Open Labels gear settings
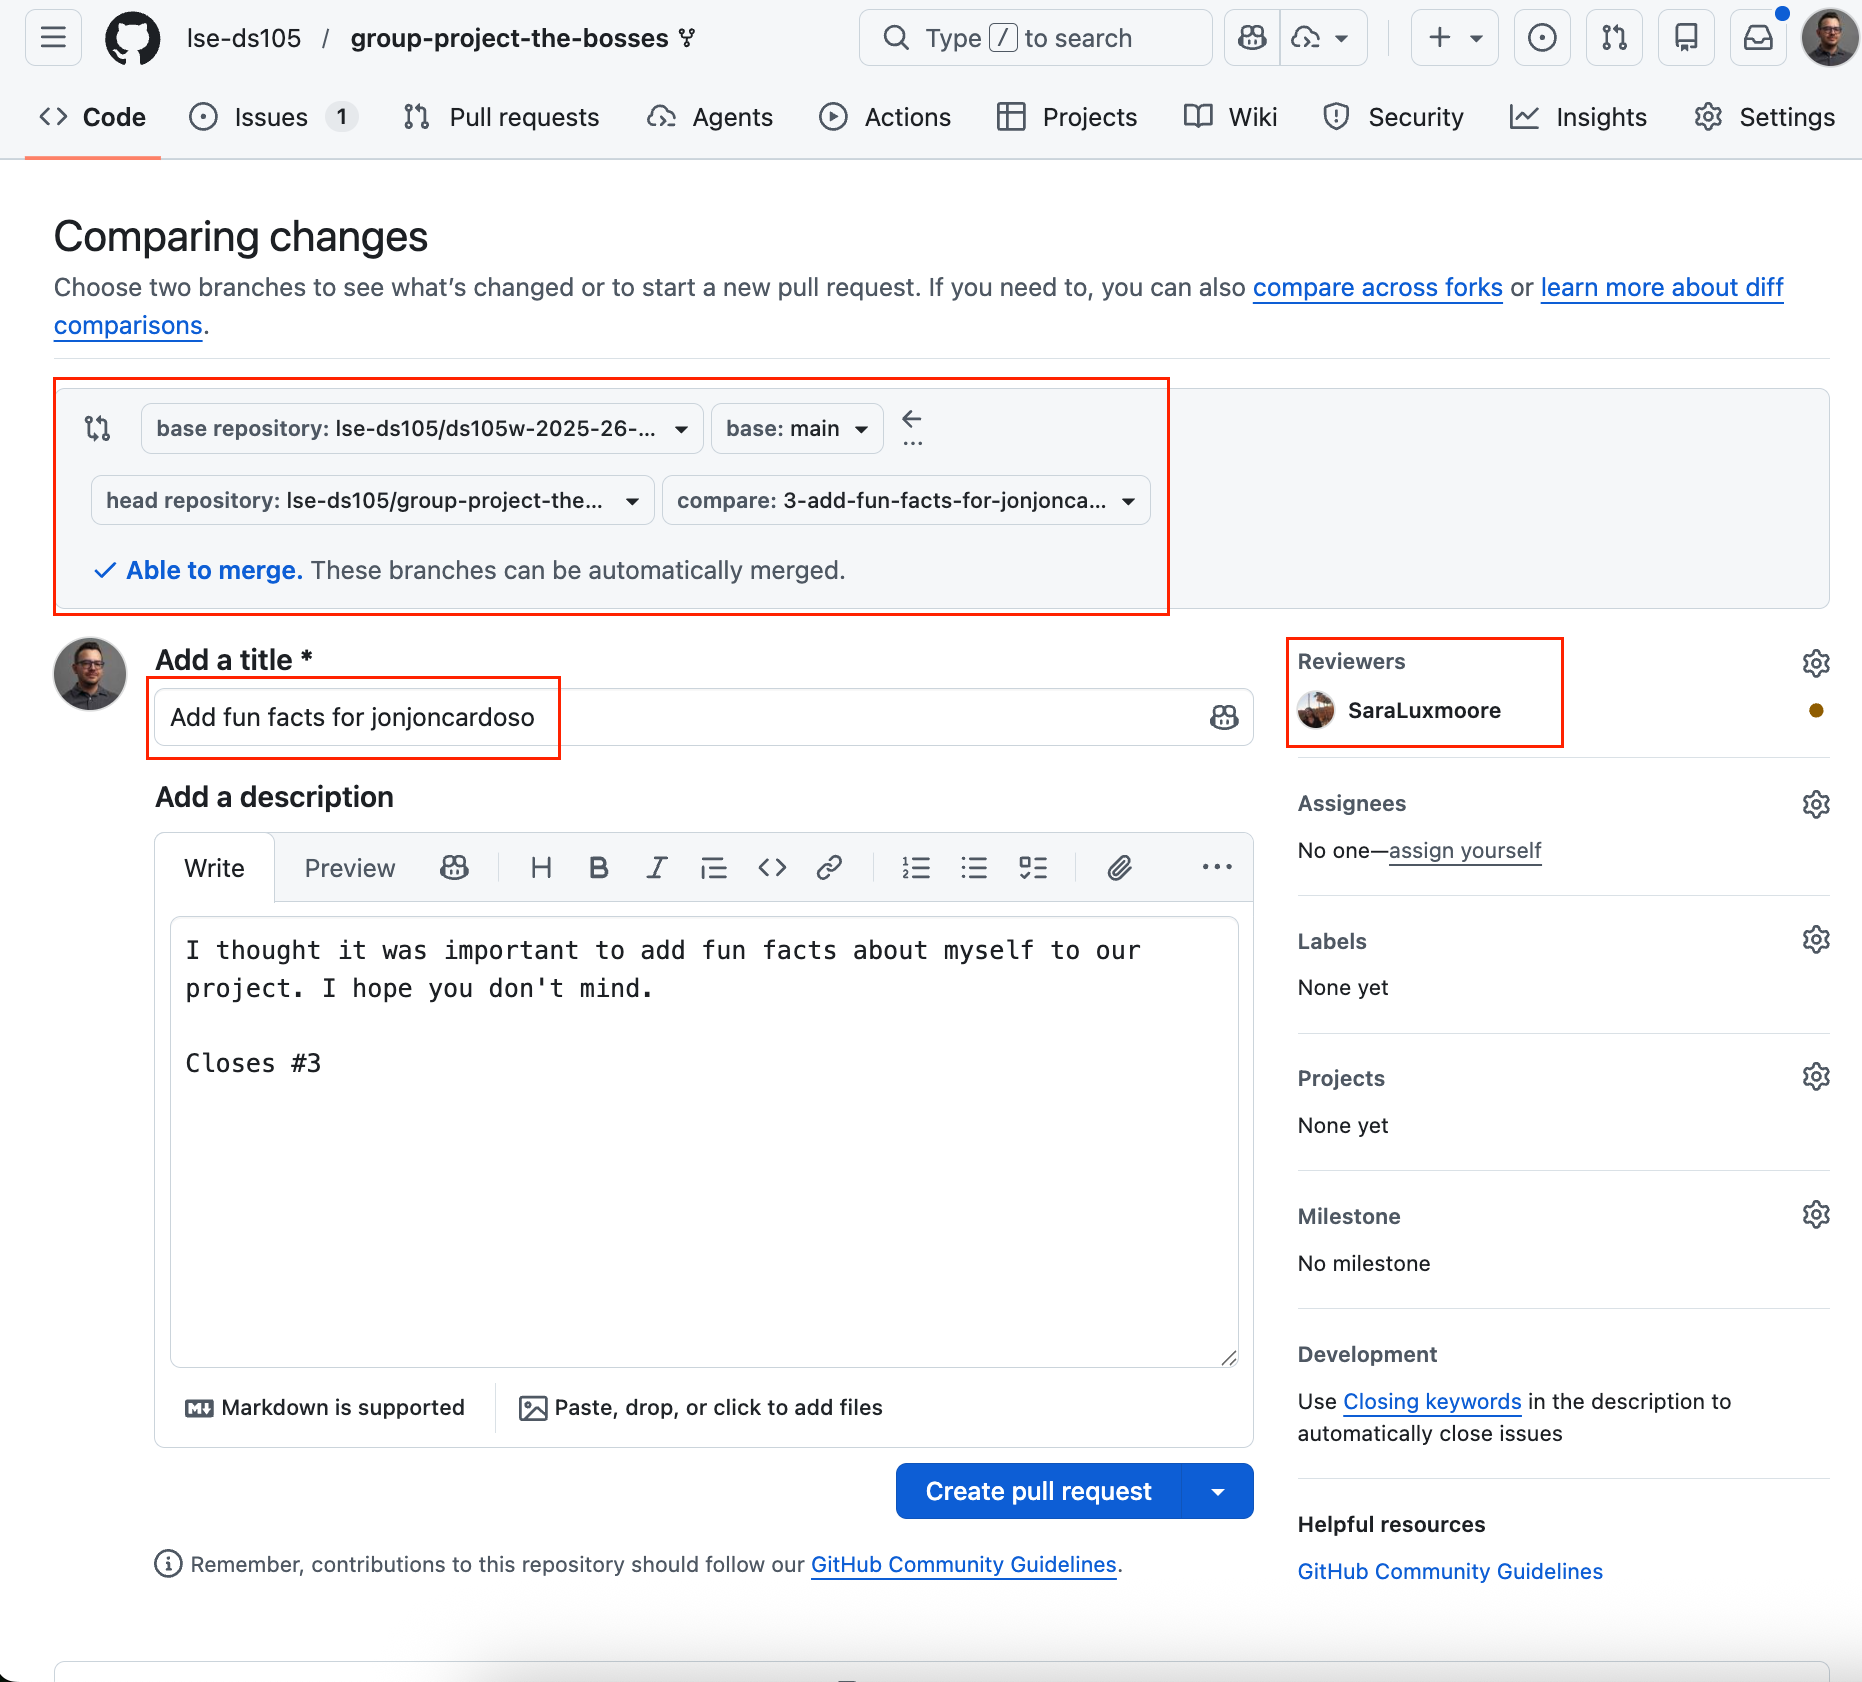The image size is (1862, 1682). [1815, 940]
